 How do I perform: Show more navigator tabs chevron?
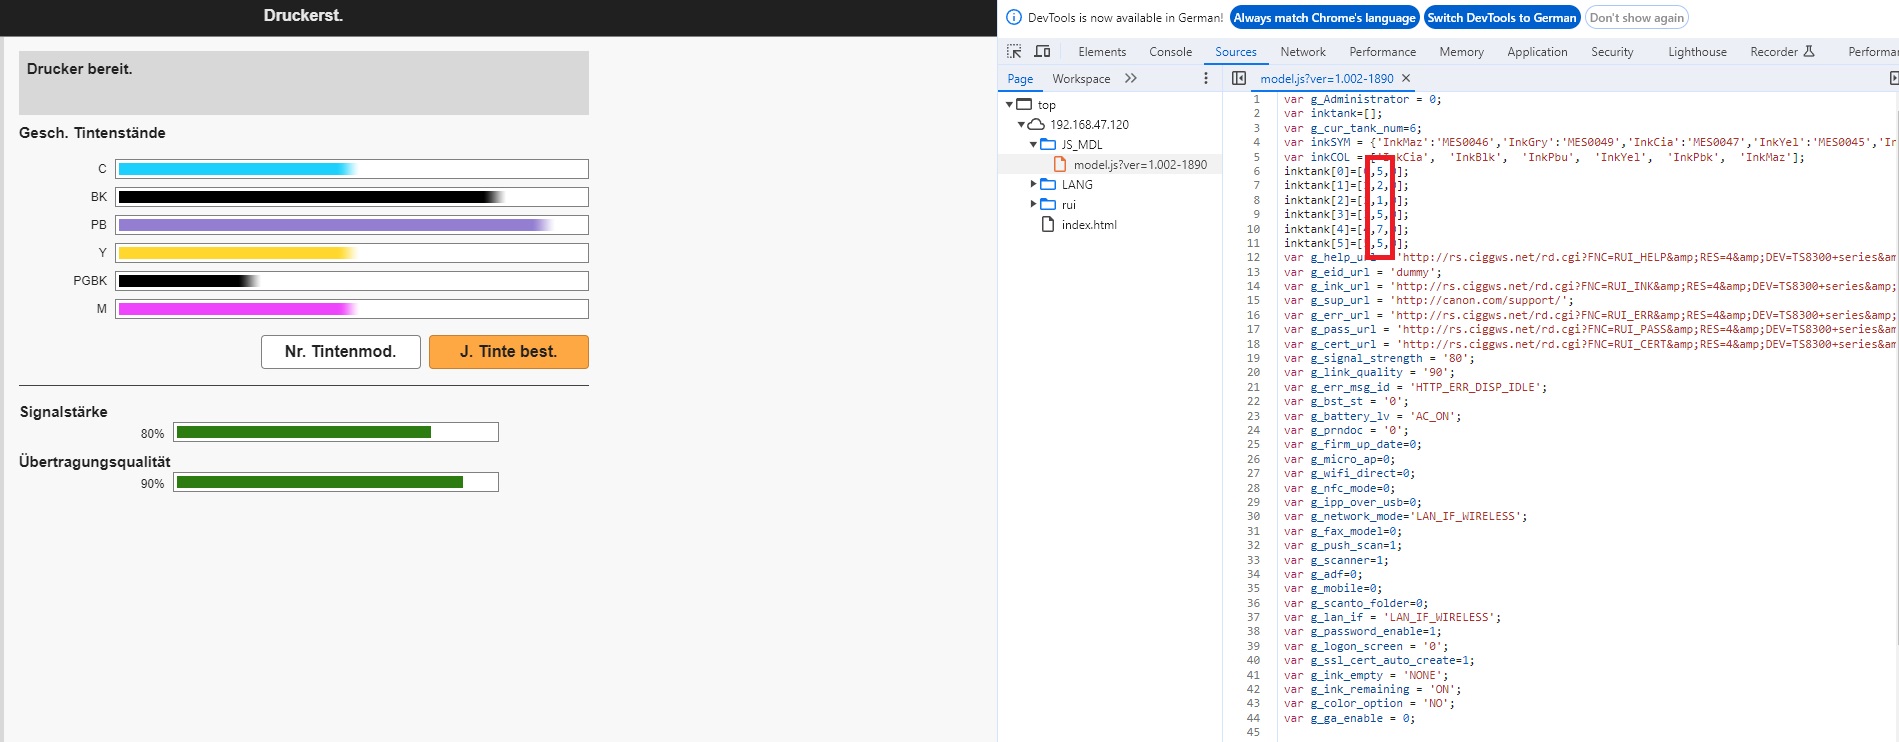click(1131, 78)
